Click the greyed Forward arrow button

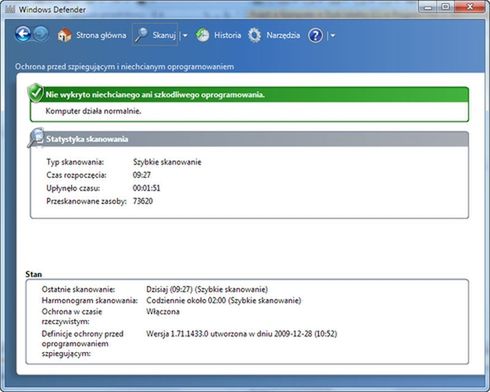pos(41,34)
